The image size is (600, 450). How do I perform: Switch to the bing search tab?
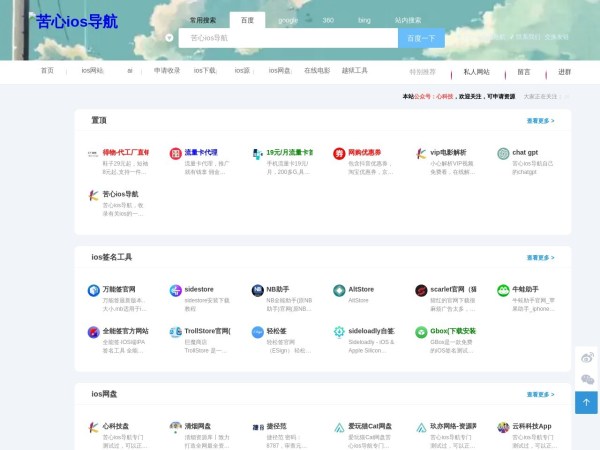pyautogui.click(x=364, y=20)
